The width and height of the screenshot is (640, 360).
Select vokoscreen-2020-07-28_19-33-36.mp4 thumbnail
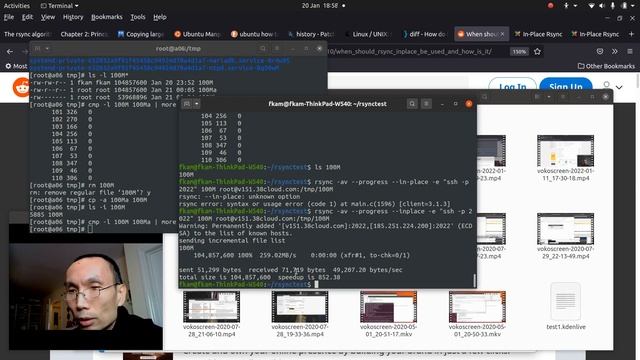click(x=300, y=307)
